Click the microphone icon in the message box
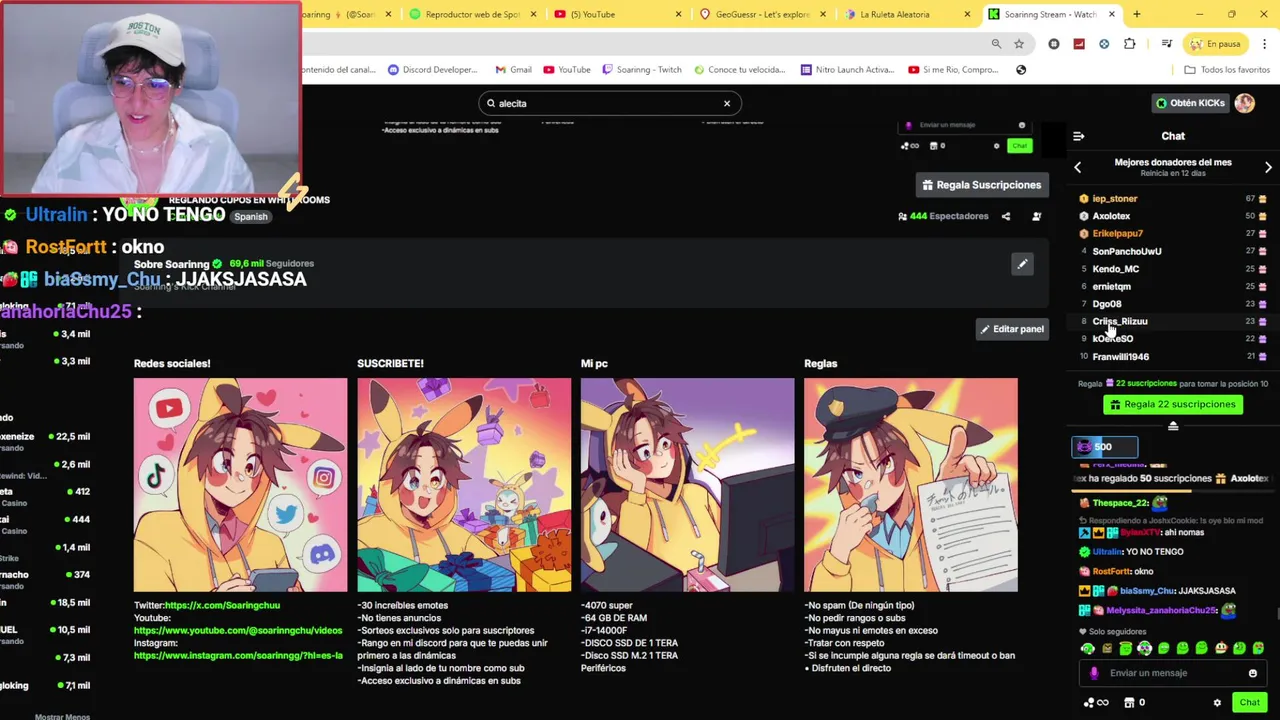The image size is (1280, 720). coord(1094,673)
